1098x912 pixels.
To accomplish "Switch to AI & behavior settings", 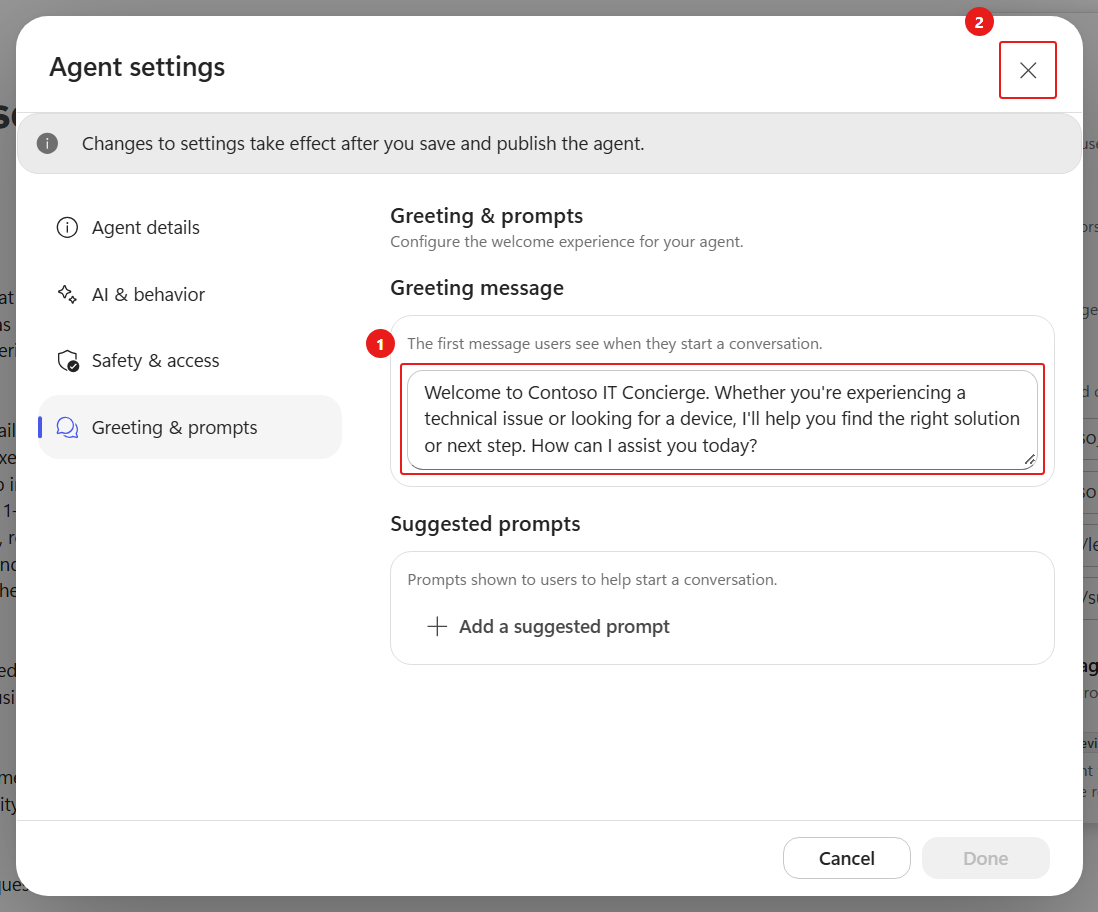I will click(x=190, y=294).
